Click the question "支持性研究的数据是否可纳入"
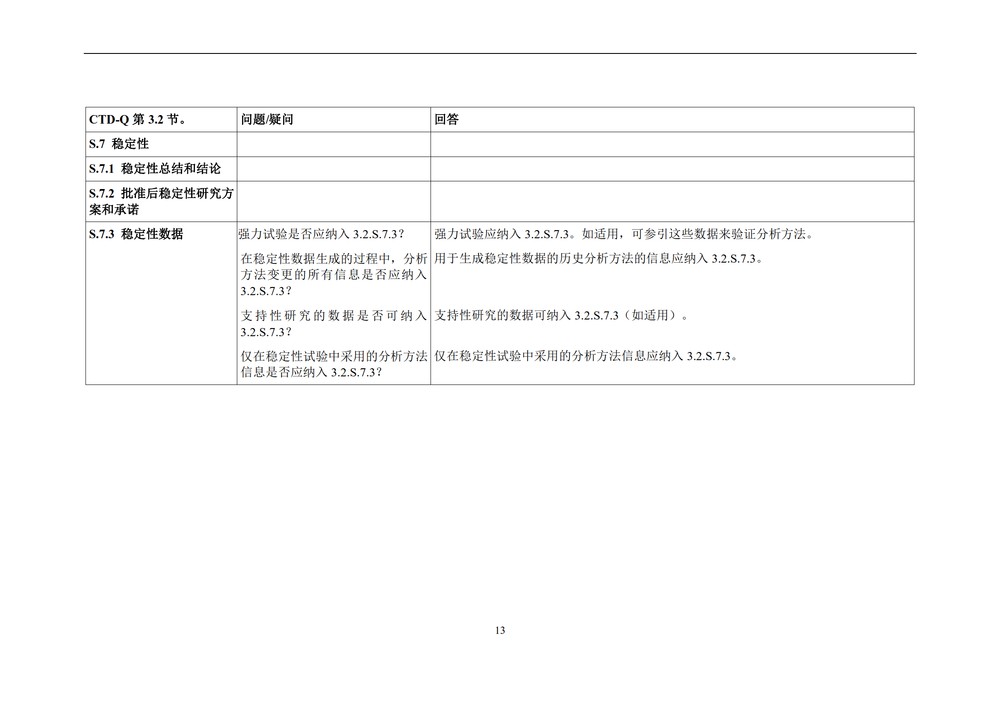Screen dimensions: 1000x707 point(334,324)
